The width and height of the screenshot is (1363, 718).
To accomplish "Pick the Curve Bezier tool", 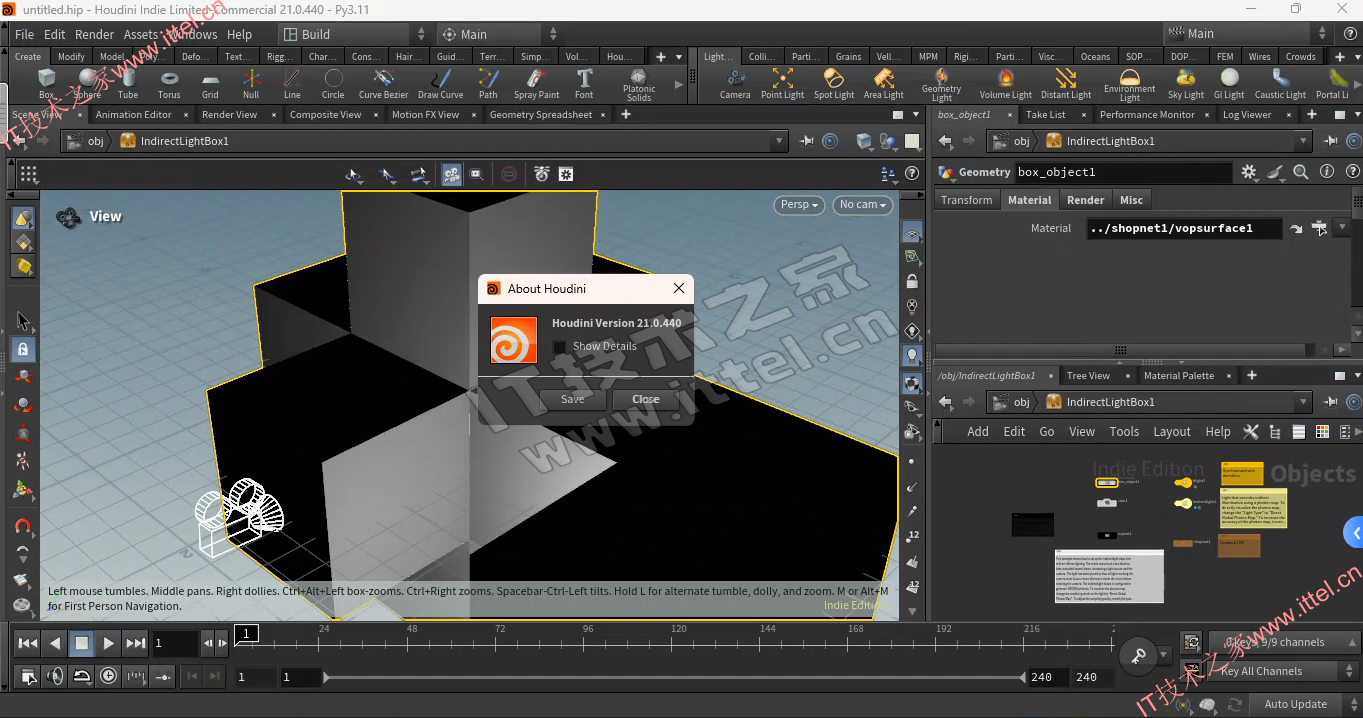I will [384, 83].
